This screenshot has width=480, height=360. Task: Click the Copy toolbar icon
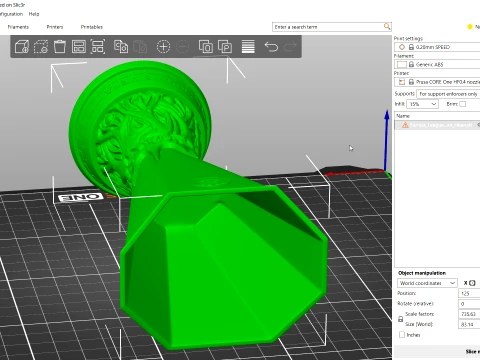coord(121,47)
